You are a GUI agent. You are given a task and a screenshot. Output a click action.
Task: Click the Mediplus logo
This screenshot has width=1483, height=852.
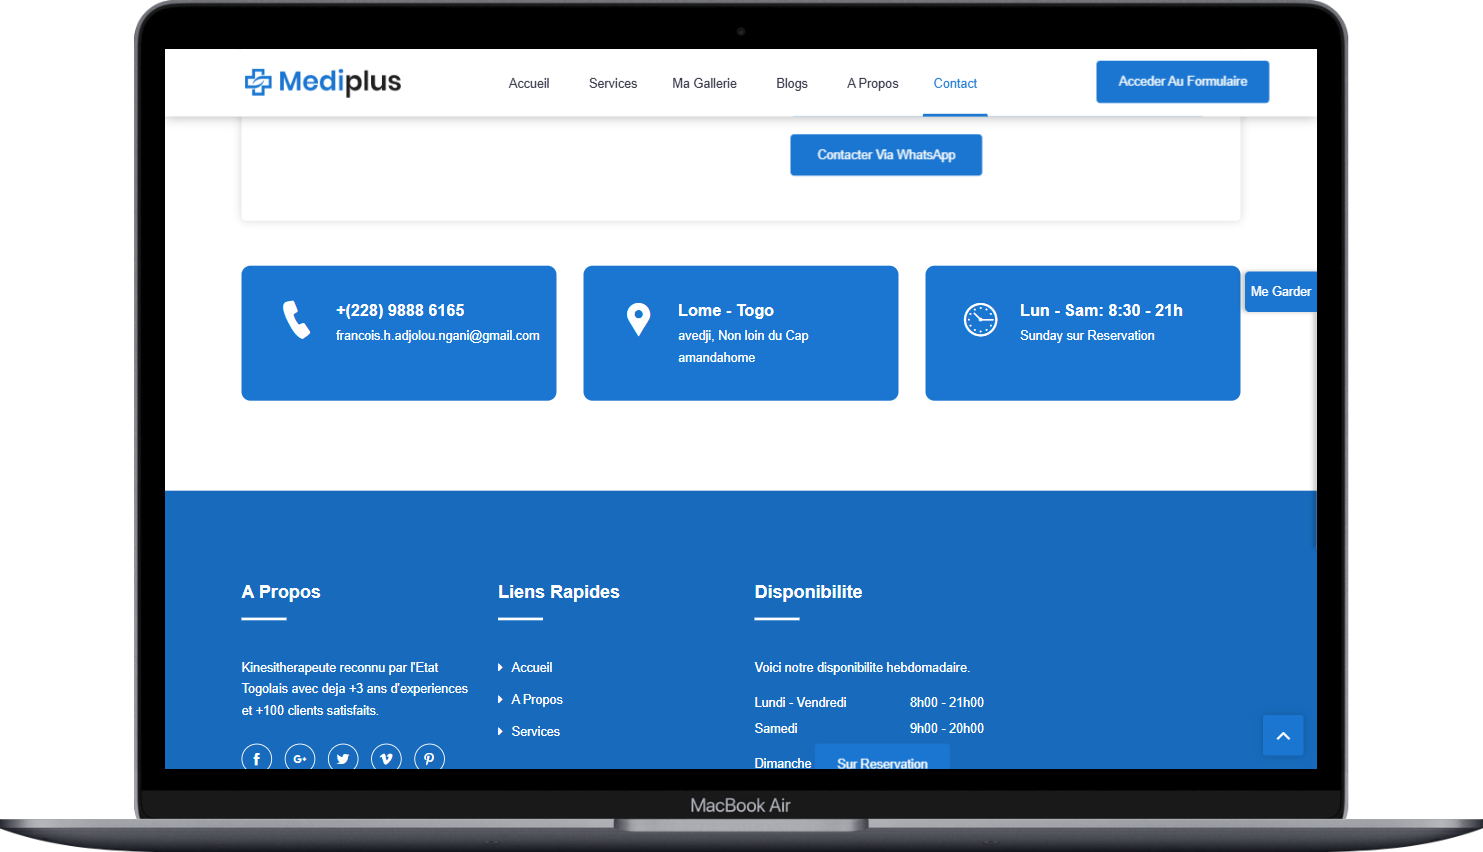pyautogui.click(x=323, y=82)
